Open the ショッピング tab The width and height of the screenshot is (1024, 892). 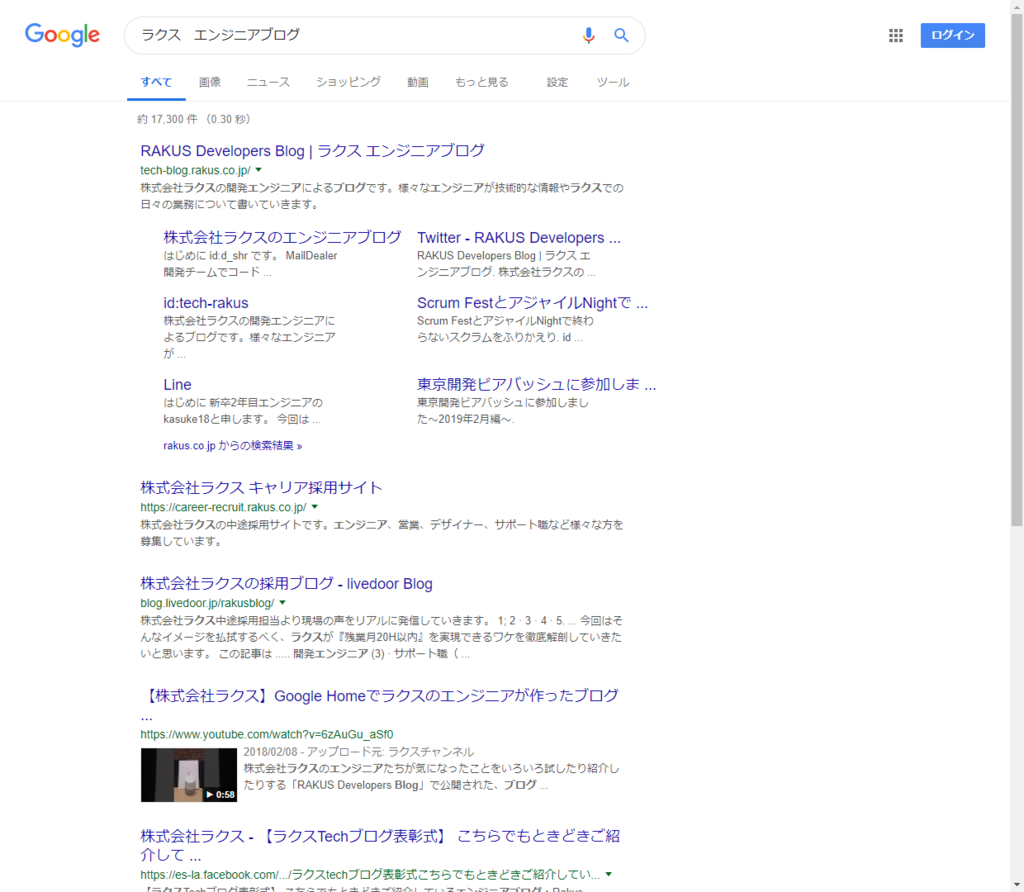(x=348, y=82)
